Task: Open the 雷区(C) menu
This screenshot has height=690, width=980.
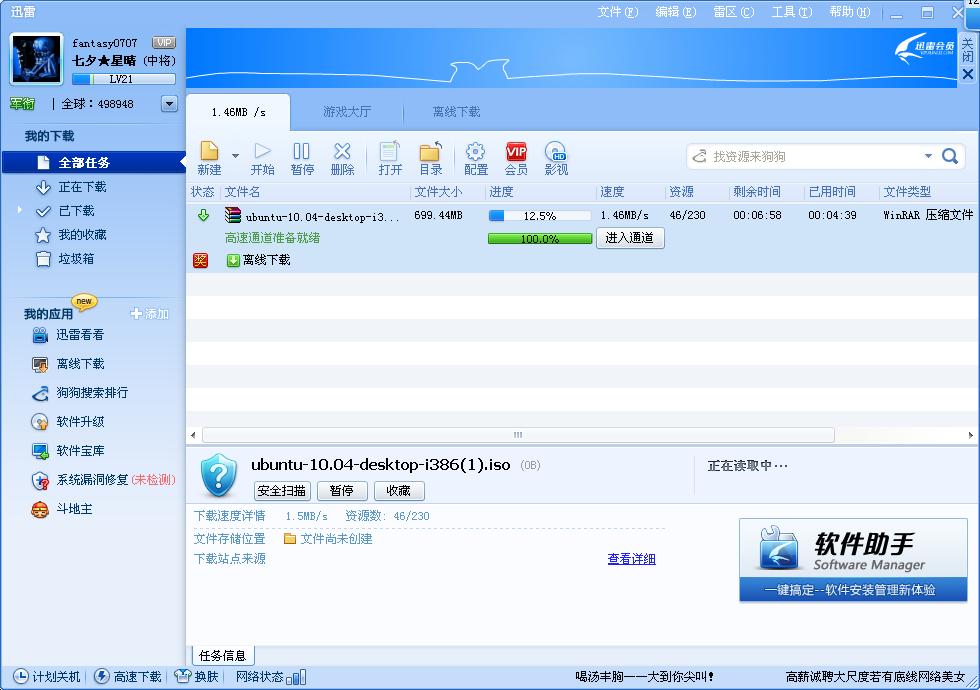Action: 734,12
